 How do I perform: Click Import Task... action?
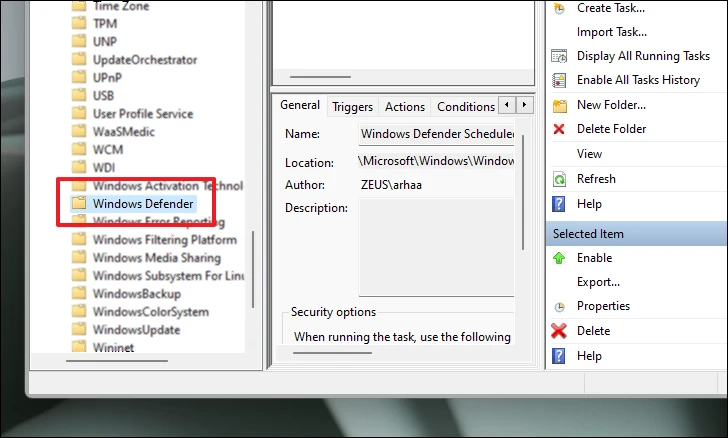611,32
